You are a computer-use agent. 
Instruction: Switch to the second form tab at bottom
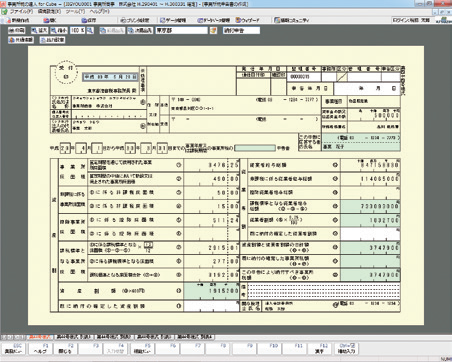[74, 337]
